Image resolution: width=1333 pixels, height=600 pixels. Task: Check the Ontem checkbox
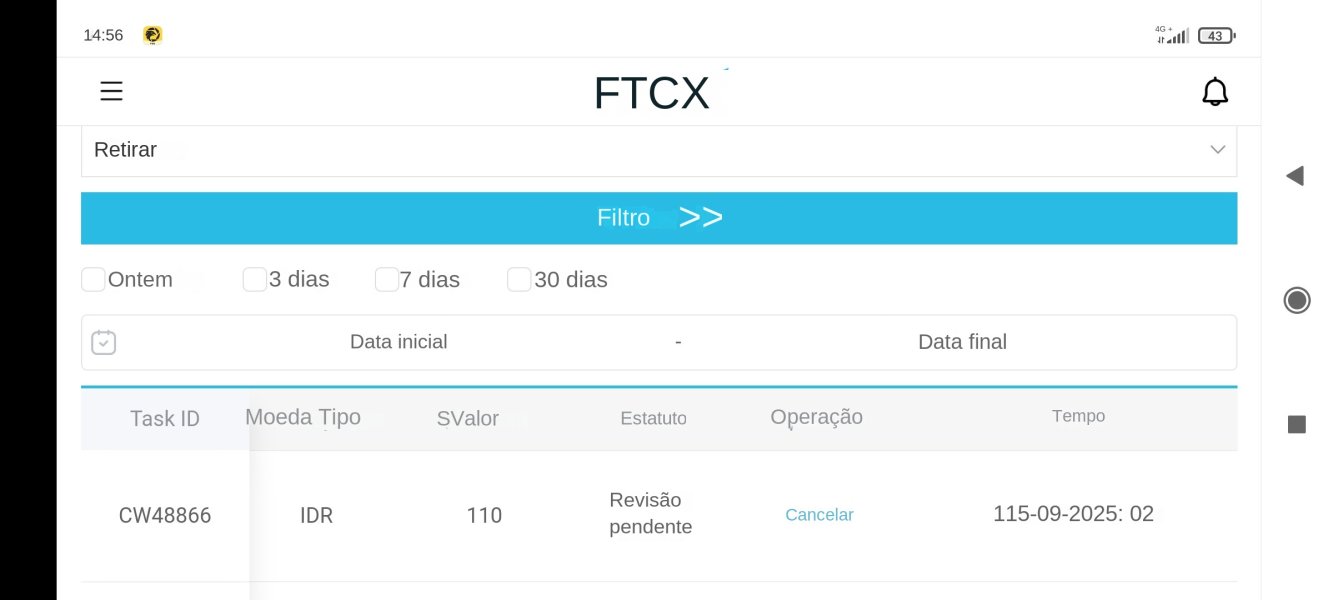pyautogui.click(x=93, y=279)
